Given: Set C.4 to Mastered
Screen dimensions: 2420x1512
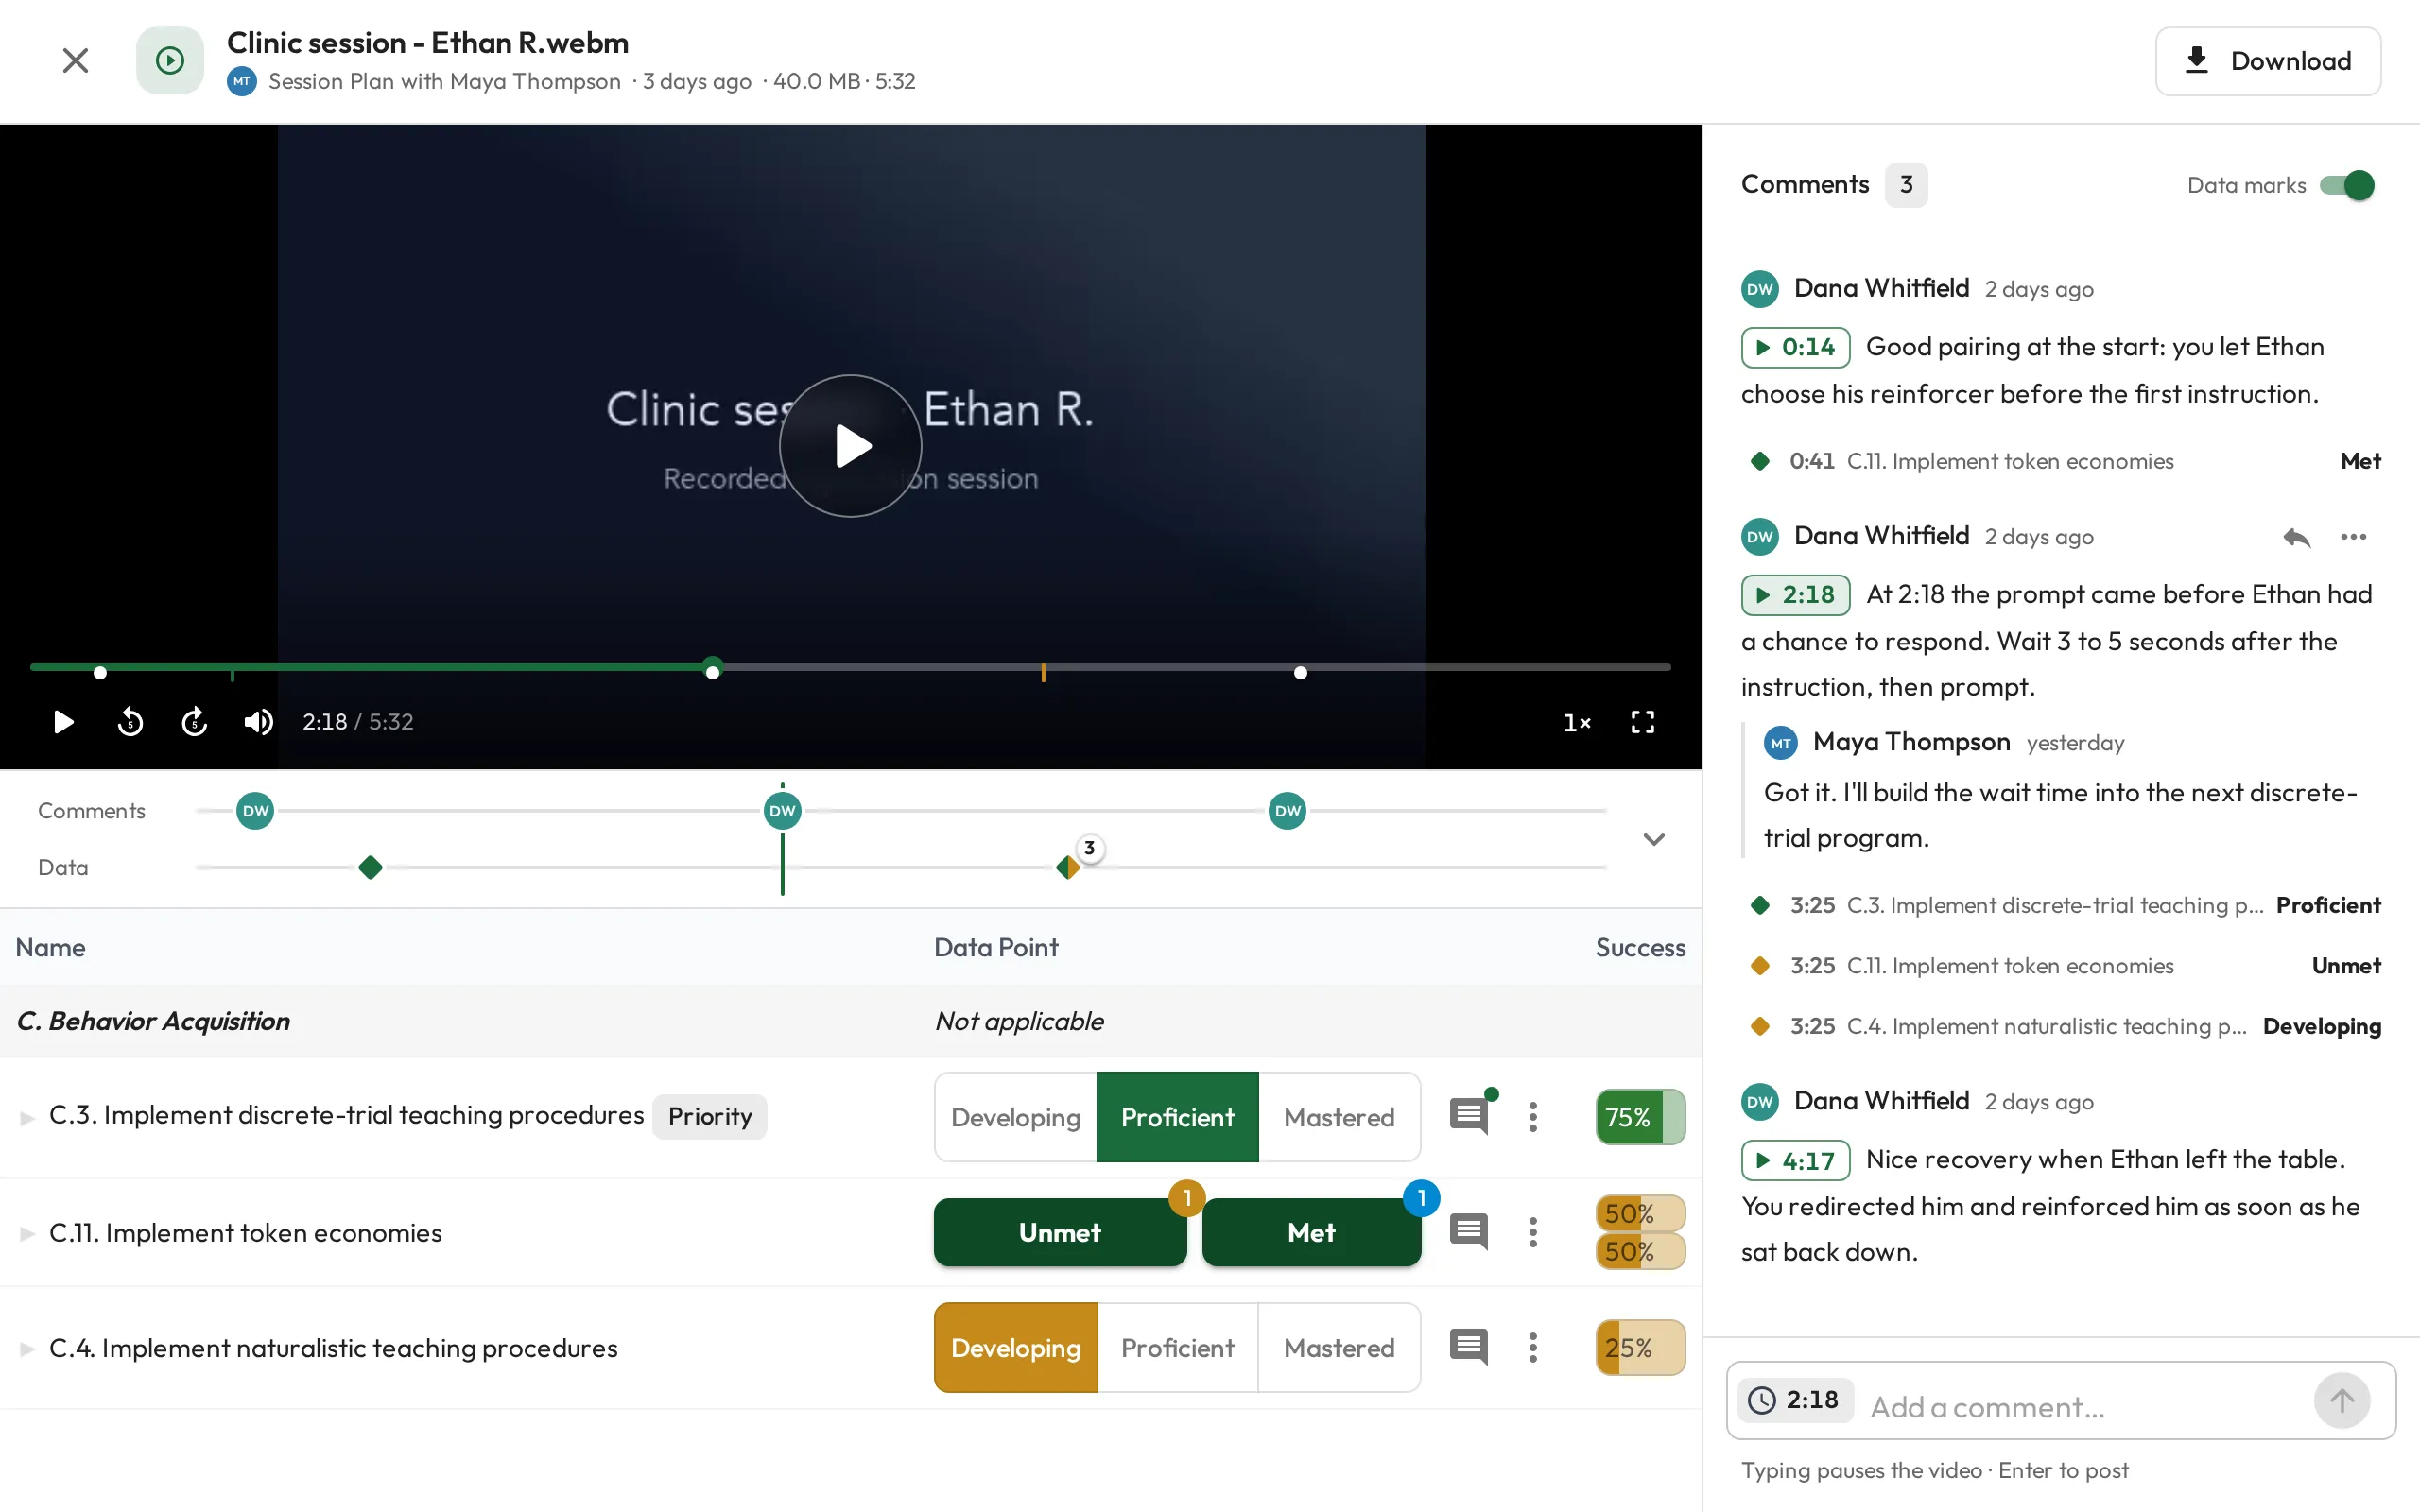Looking at the screenshot, I should pyautogui.click(x=1339, y=1348).
